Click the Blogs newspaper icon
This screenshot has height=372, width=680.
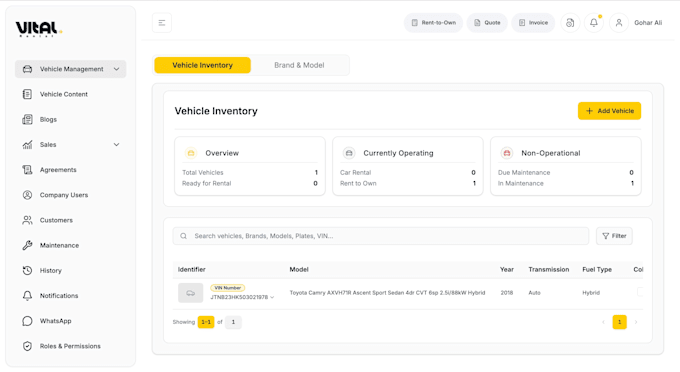coord(27,119)
